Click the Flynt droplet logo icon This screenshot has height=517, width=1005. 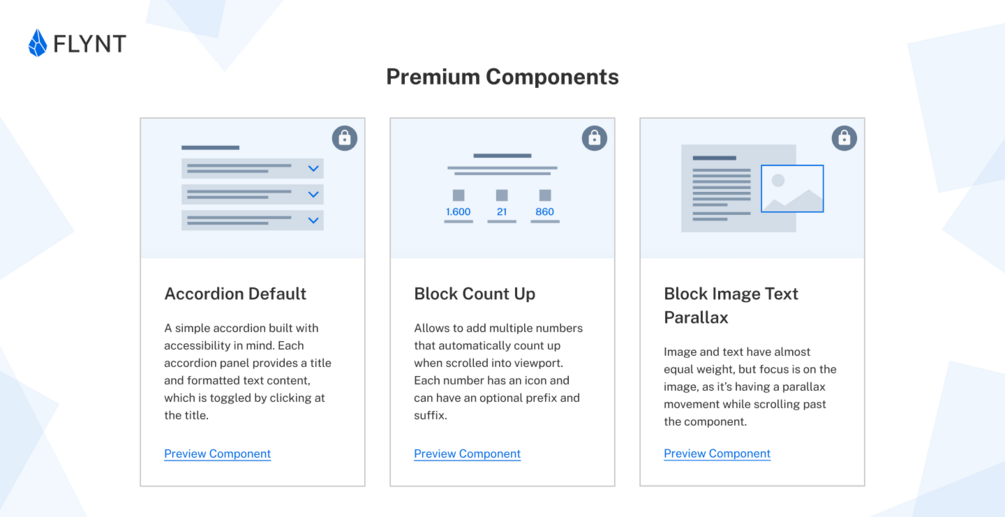pos(38,43)
